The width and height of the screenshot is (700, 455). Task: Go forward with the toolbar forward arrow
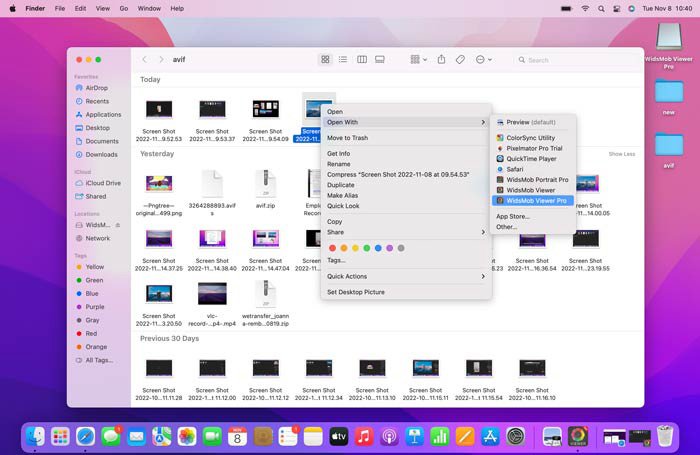(x=161, y=59)
